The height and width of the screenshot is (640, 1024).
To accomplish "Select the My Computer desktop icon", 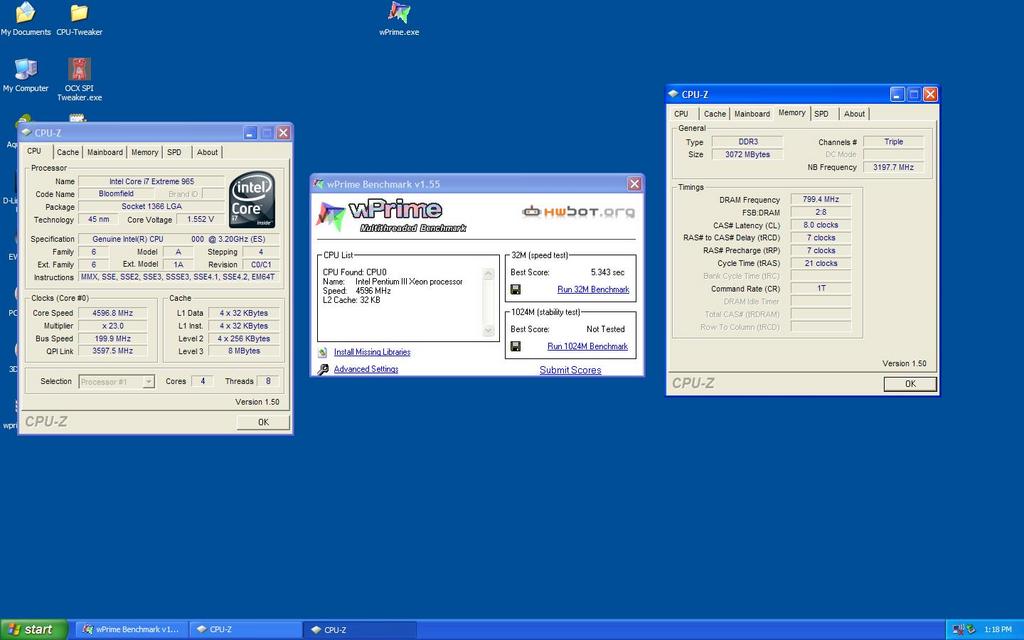I will (x=25, y=74).
